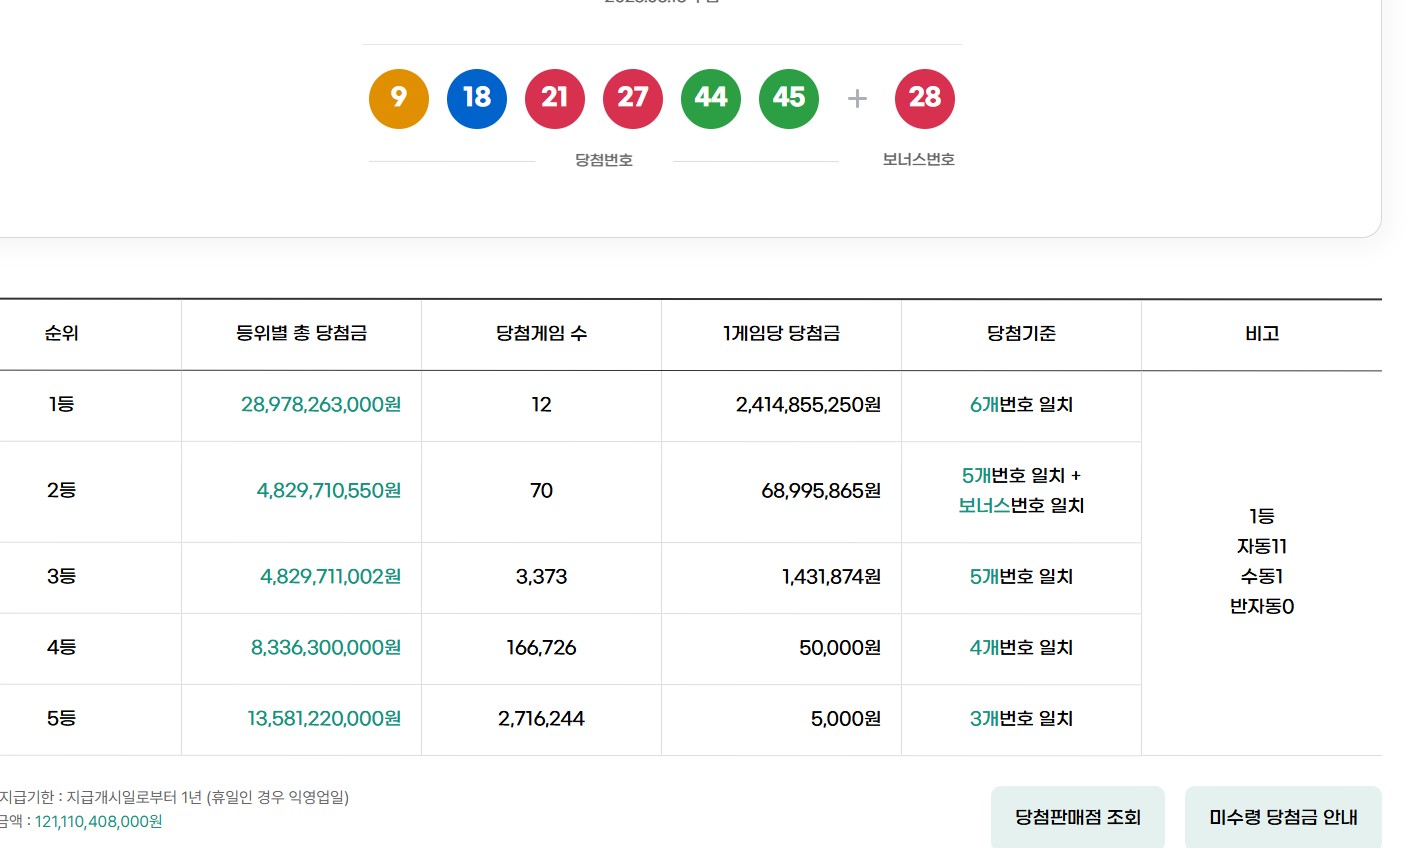Screen dimensions: 1416x848
Task: Click total prize 4,829,710,550원
Action: click(x=329, y=491)
